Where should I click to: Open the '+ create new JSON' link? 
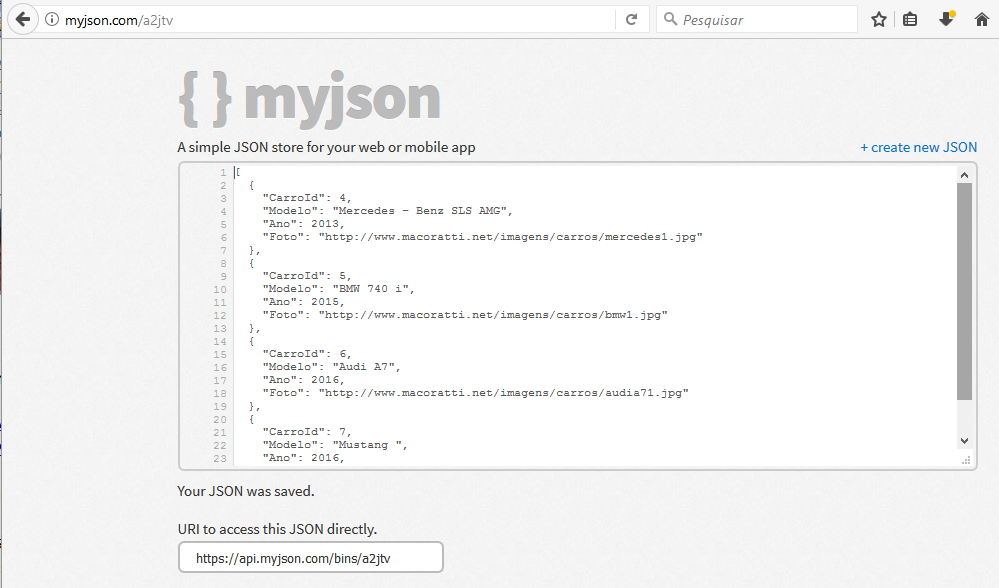coord(918,147)
